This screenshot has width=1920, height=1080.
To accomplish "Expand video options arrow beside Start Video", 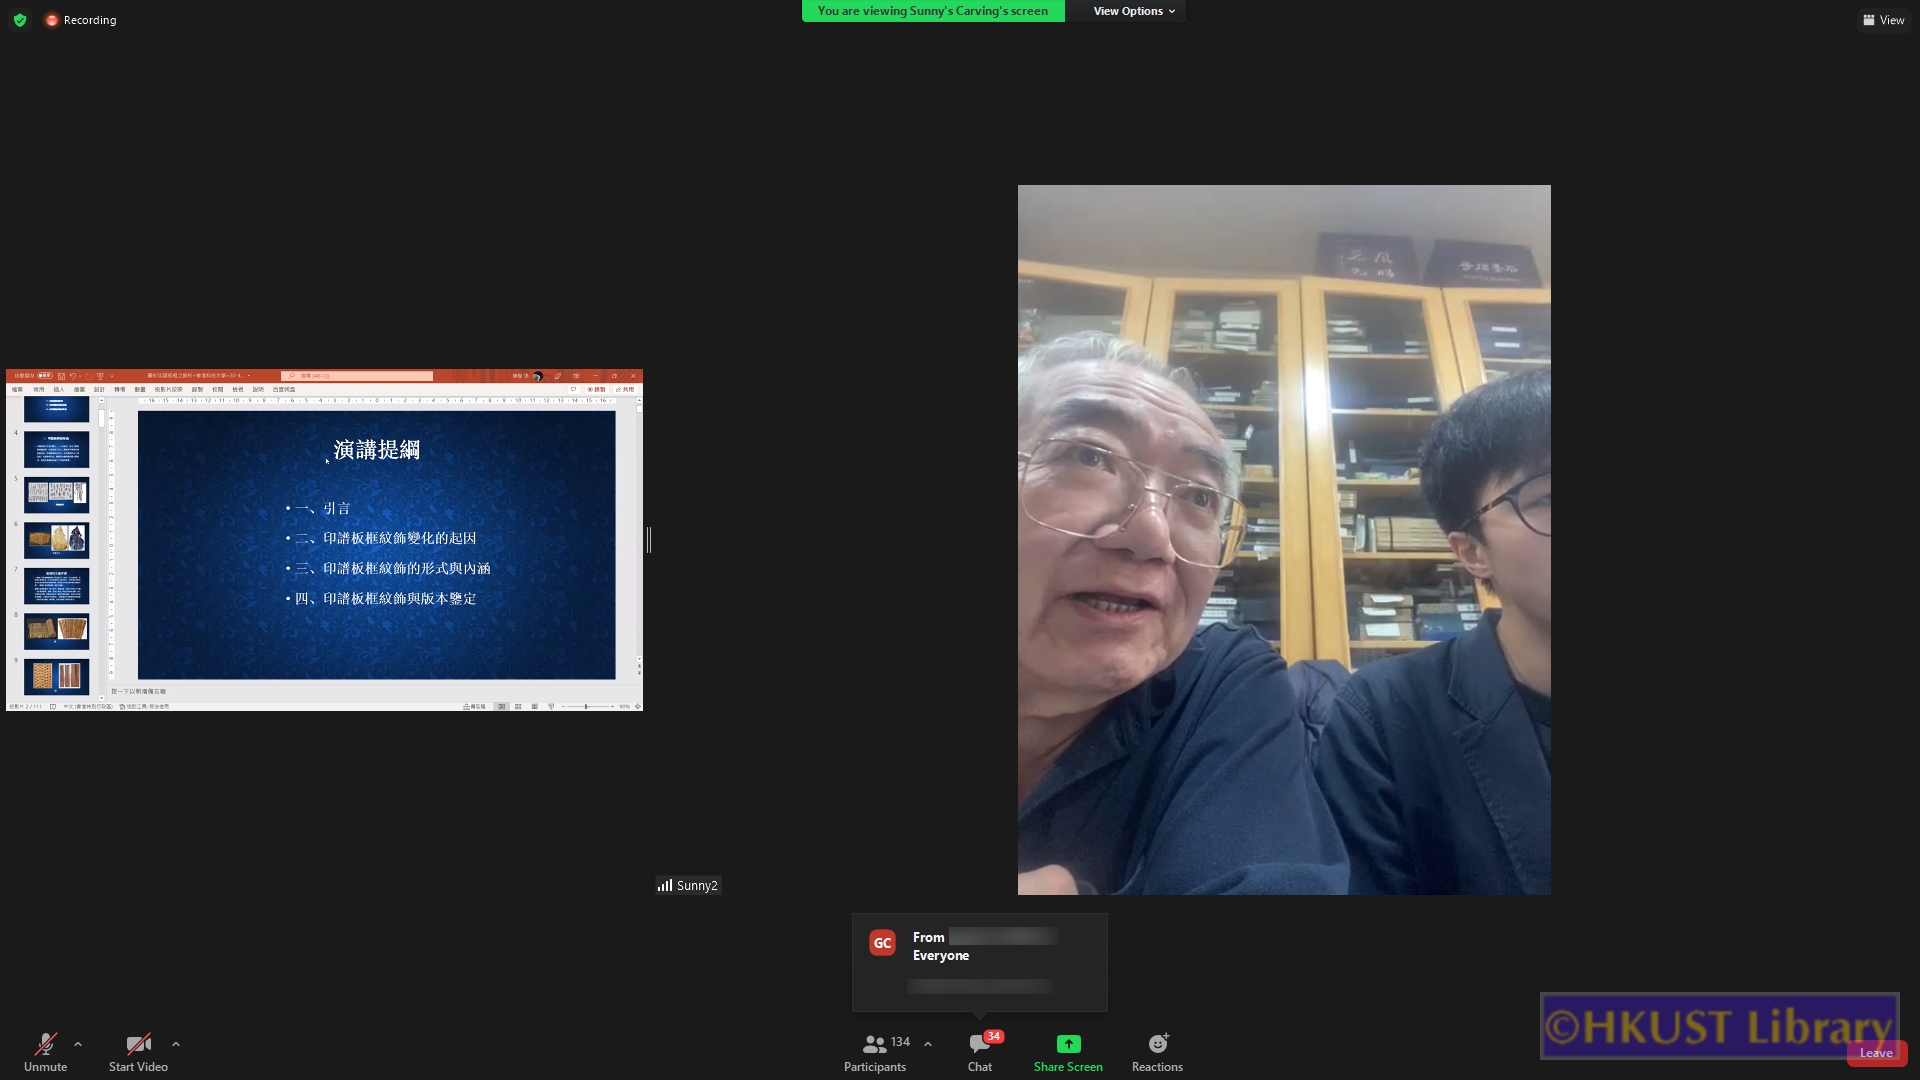I will [x=176, y=1044].
